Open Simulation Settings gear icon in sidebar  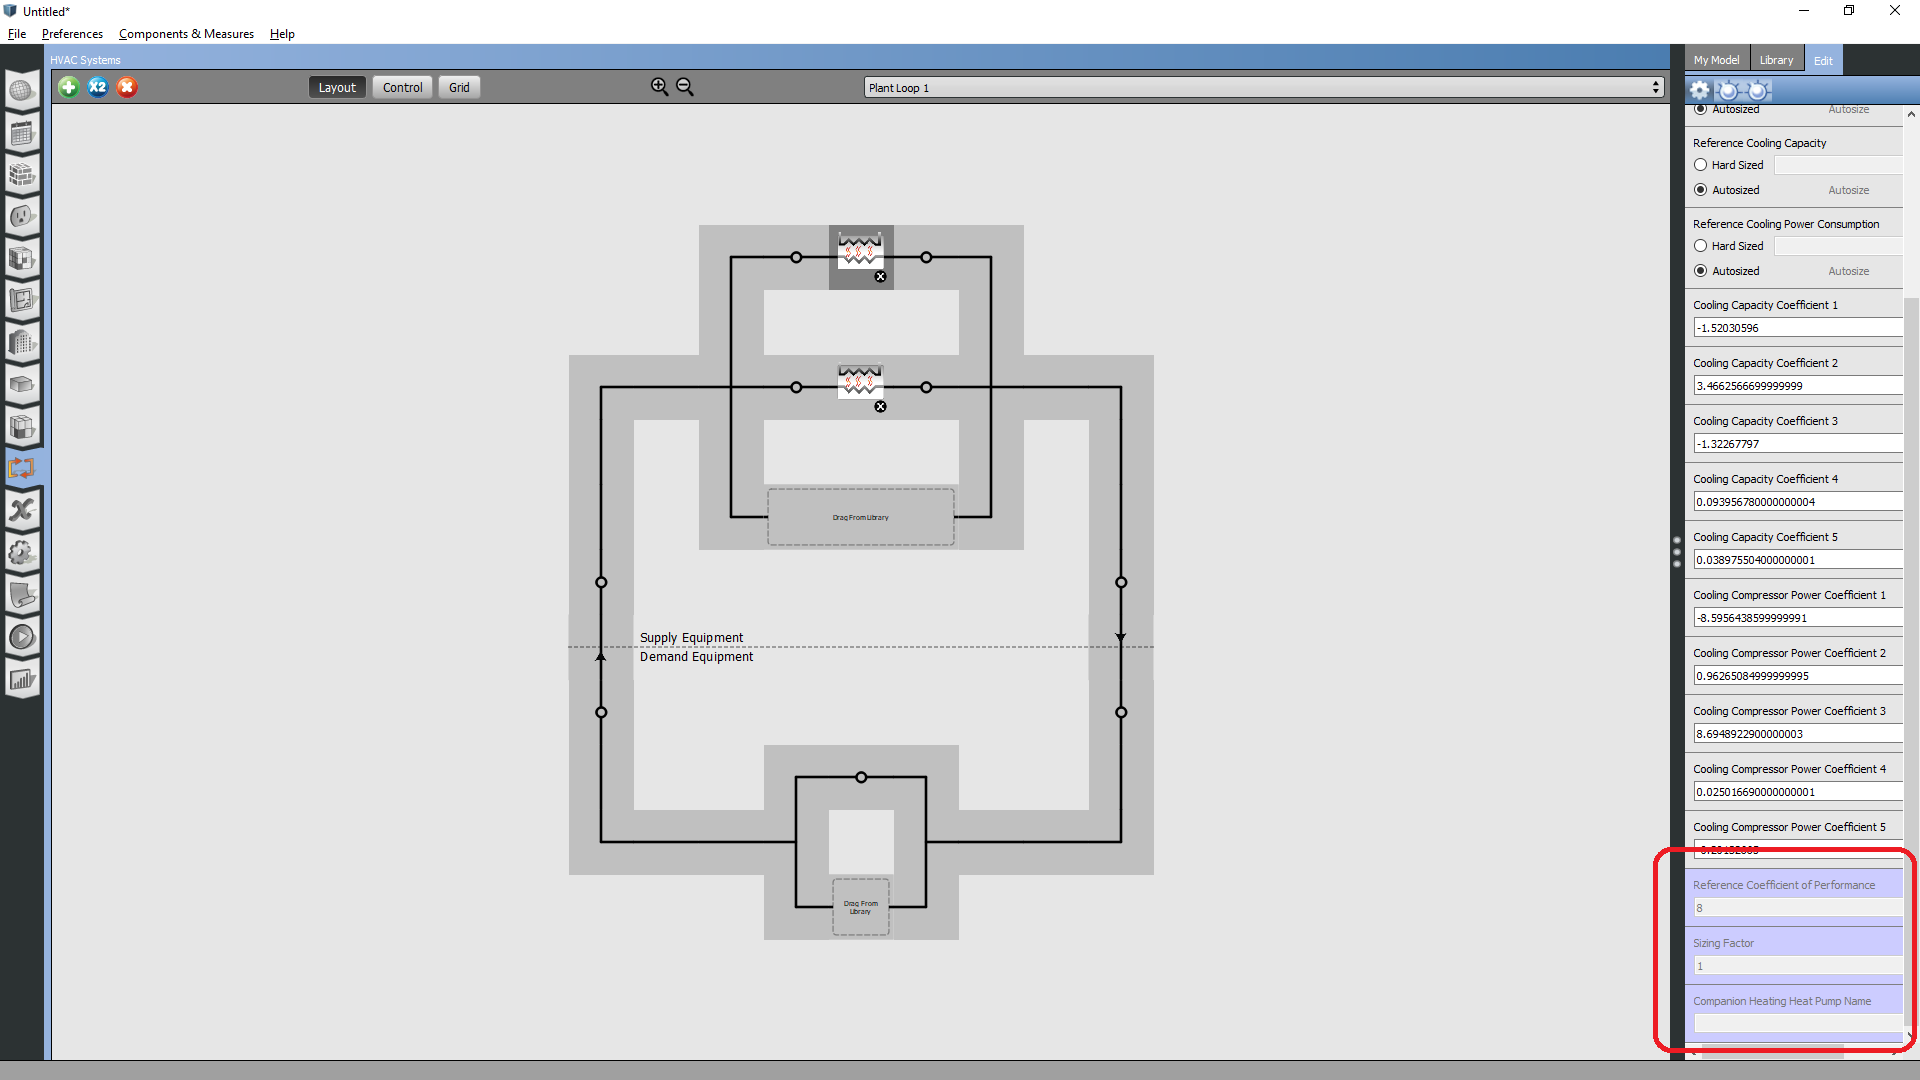(22, 553)
